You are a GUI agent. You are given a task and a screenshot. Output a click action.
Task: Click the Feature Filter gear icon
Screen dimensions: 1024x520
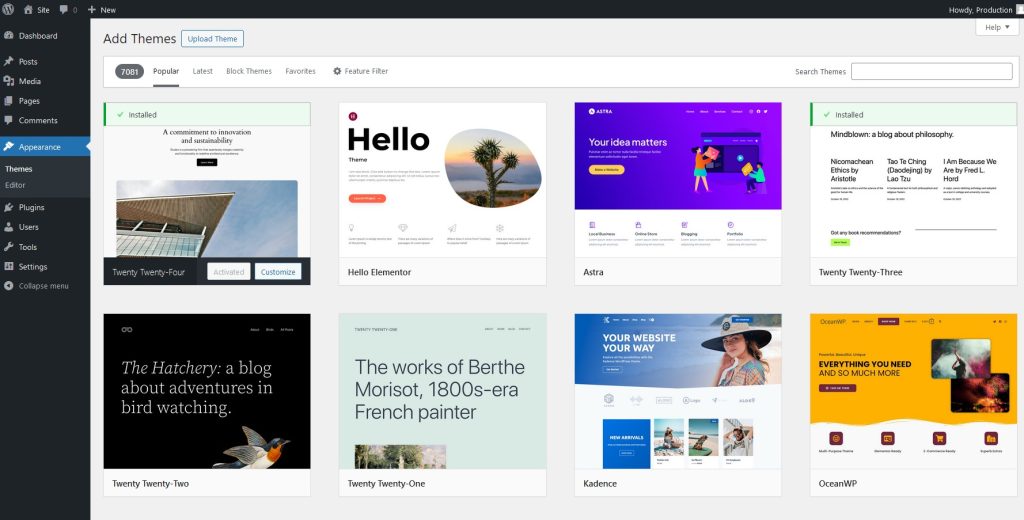point(337,71)
